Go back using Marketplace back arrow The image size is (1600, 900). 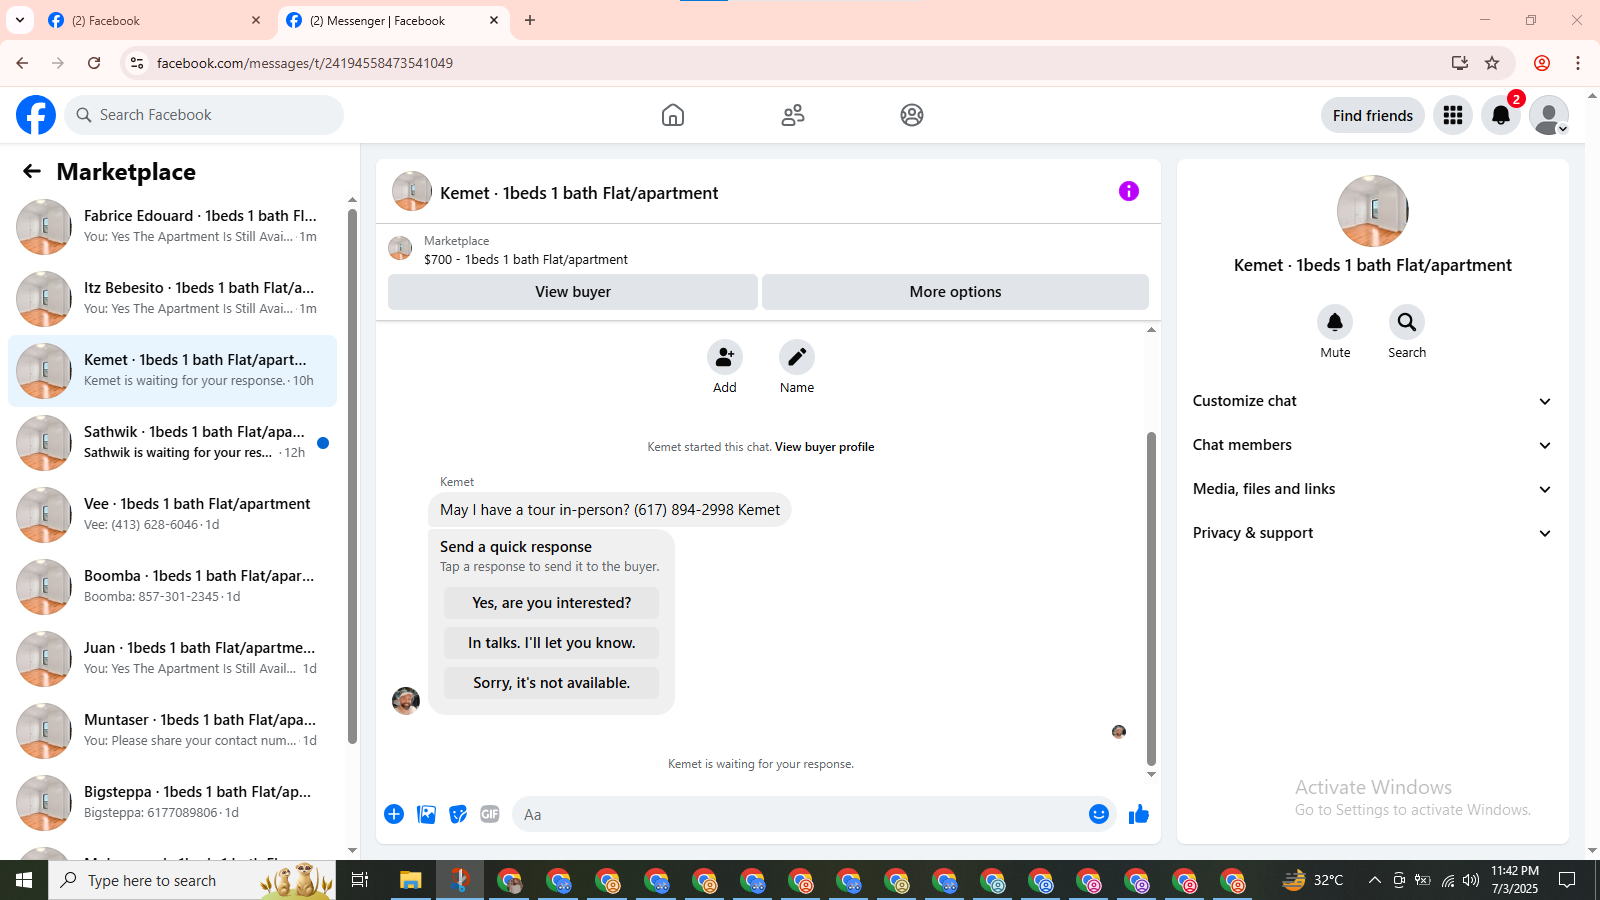click(x=32, y=171)
